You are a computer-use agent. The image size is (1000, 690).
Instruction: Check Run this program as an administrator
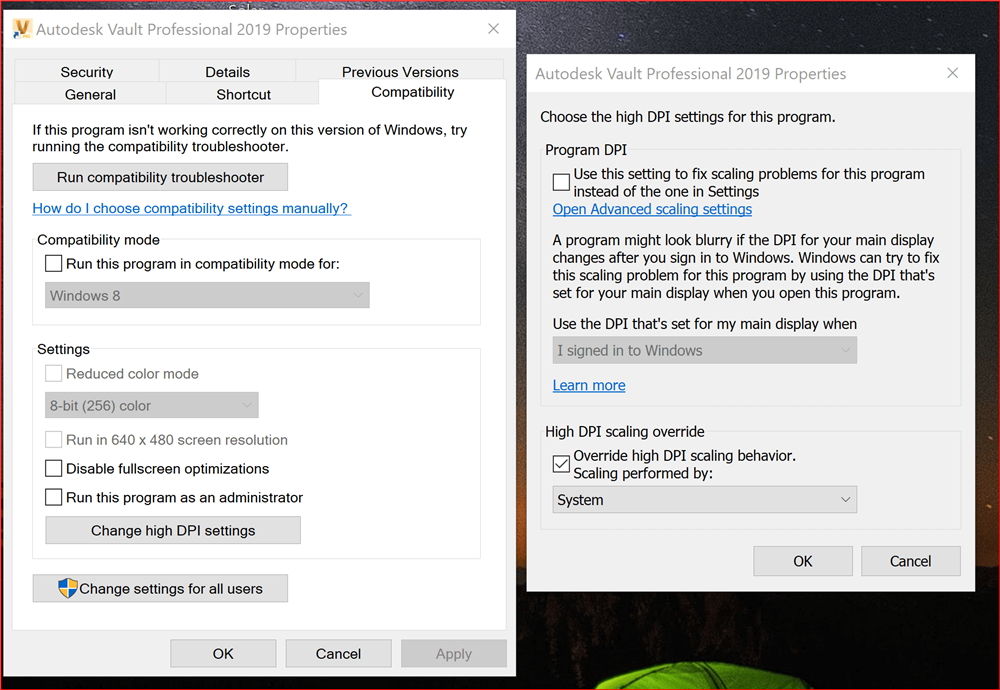tap(54, 497)
